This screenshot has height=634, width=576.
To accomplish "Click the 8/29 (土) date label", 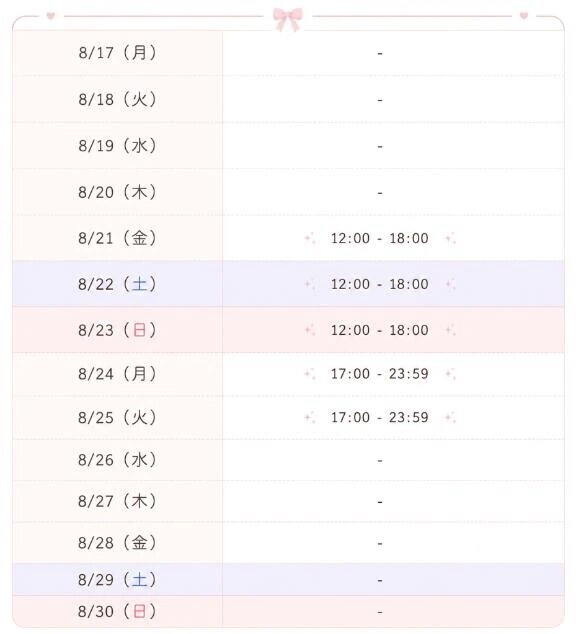I will [x=117, y=580].
